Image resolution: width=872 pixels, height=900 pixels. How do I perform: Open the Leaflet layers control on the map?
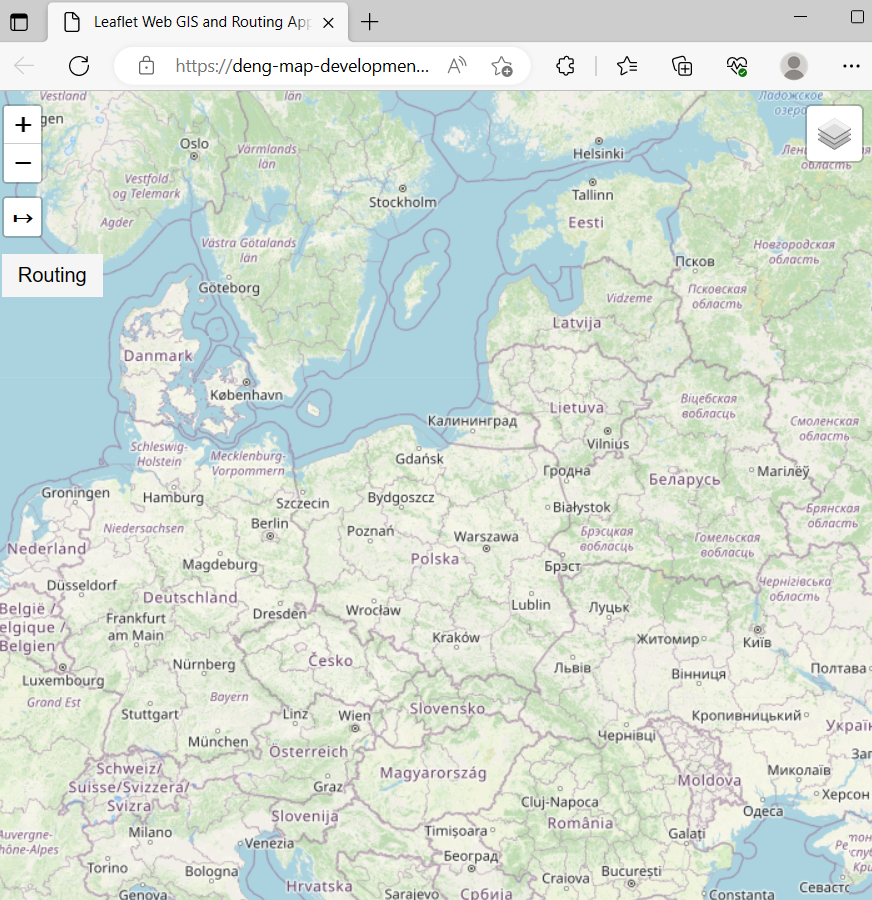pyautogui.click(x=834, y=133)
